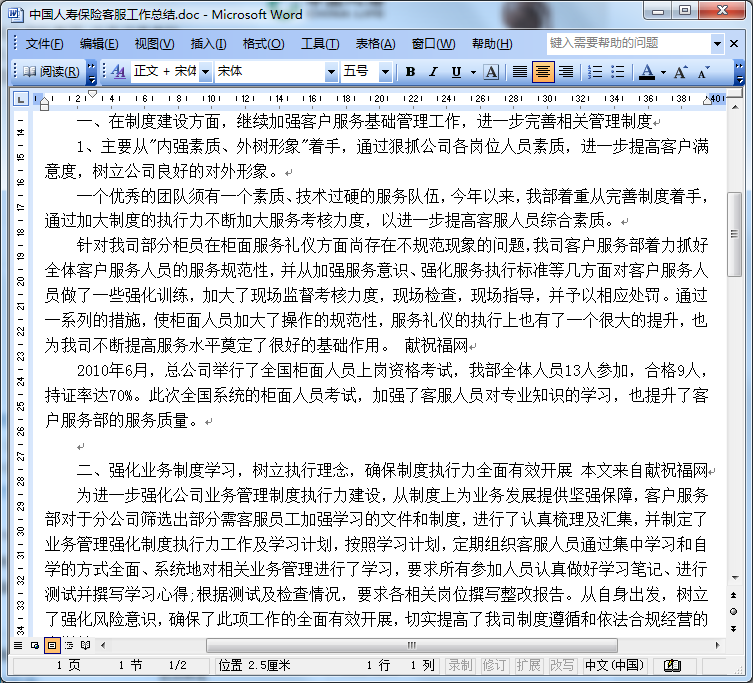Open formatting toolbar options at far right
753x683 pixels.
click(740, 72)
